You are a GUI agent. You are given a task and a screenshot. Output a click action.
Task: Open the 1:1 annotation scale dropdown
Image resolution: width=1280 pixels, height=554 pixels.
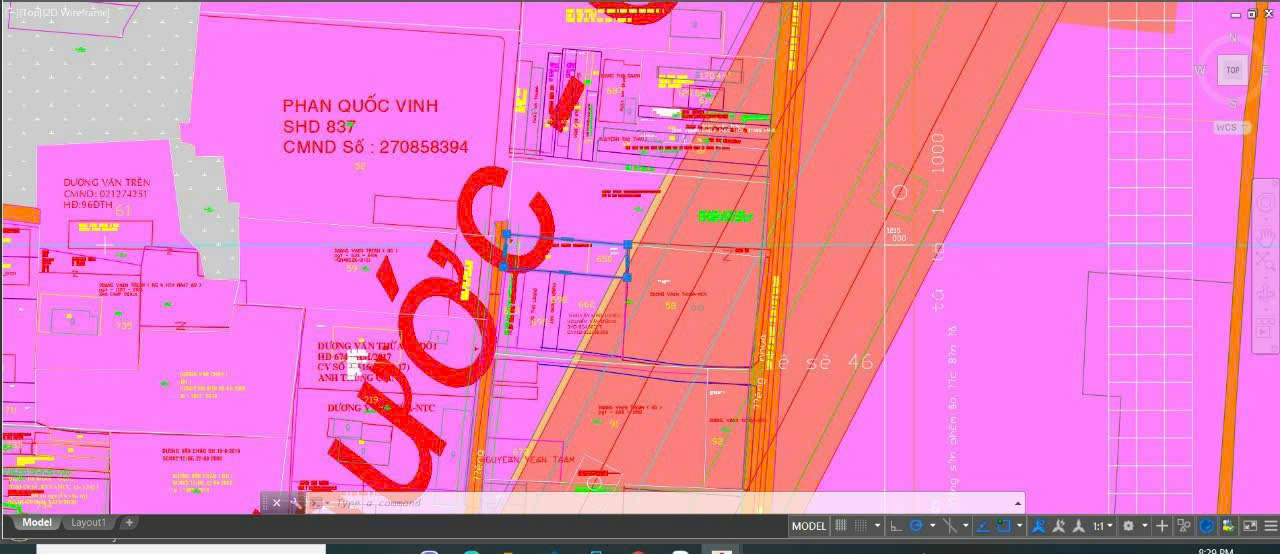1103,526
